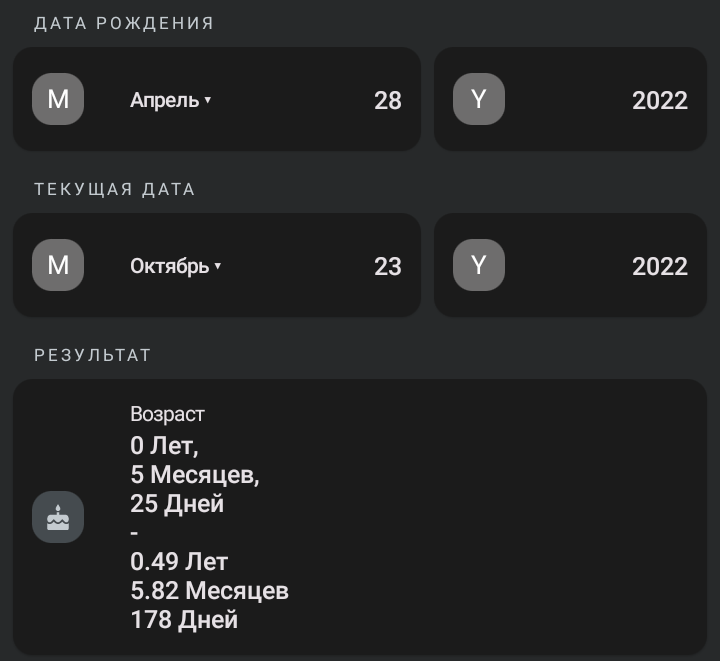This screenshot has width=720, height=661.
Task: Edit the birth year field 2022
Action: pos(660,101)
